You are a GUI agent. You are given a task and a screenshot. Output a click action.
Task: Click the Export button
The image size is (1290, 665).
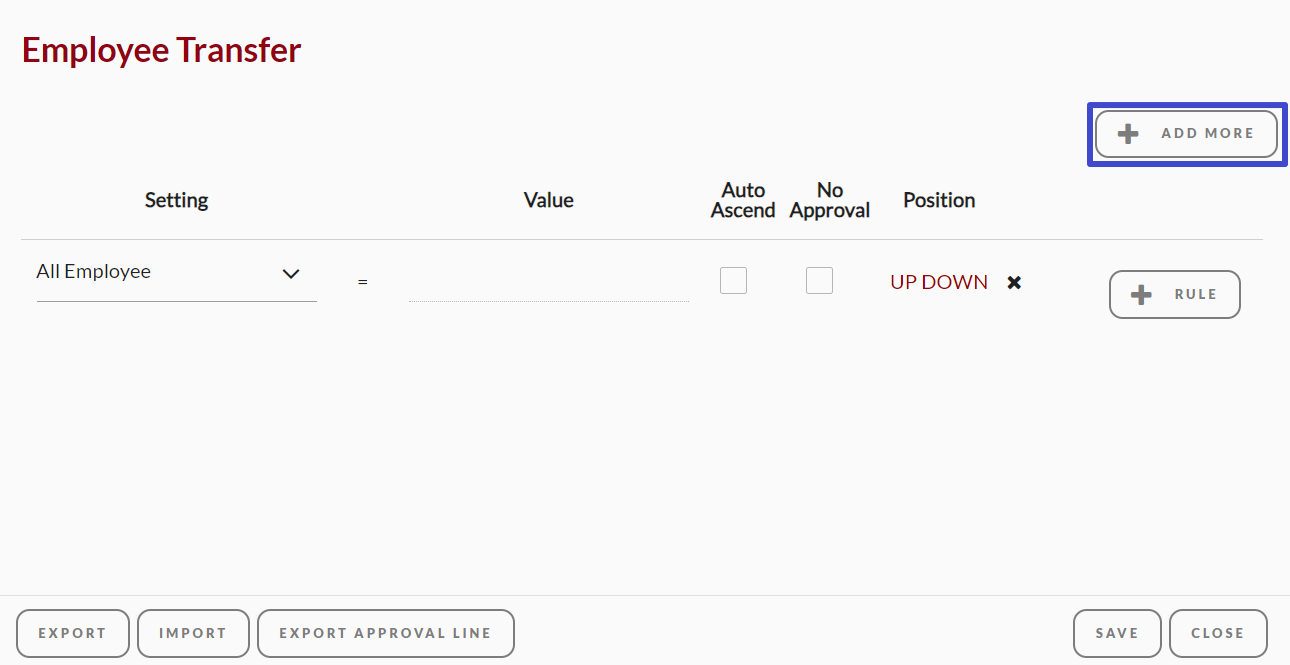point(73,633)
